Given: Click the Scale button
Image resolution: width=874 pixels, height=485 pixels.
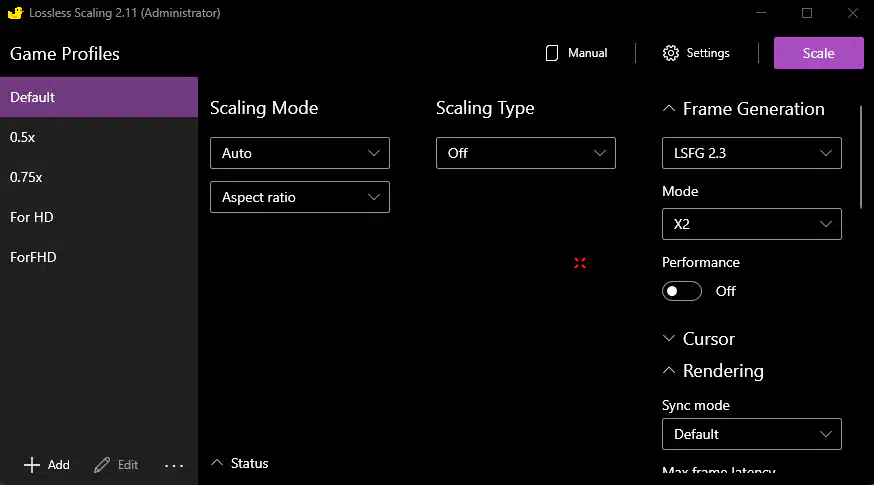Looking at the screenshot, I should (x=818, y=53).
